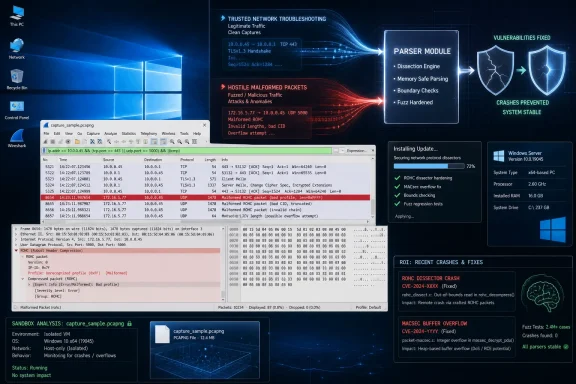Open the Telephony menu

[x=149, y=133]
